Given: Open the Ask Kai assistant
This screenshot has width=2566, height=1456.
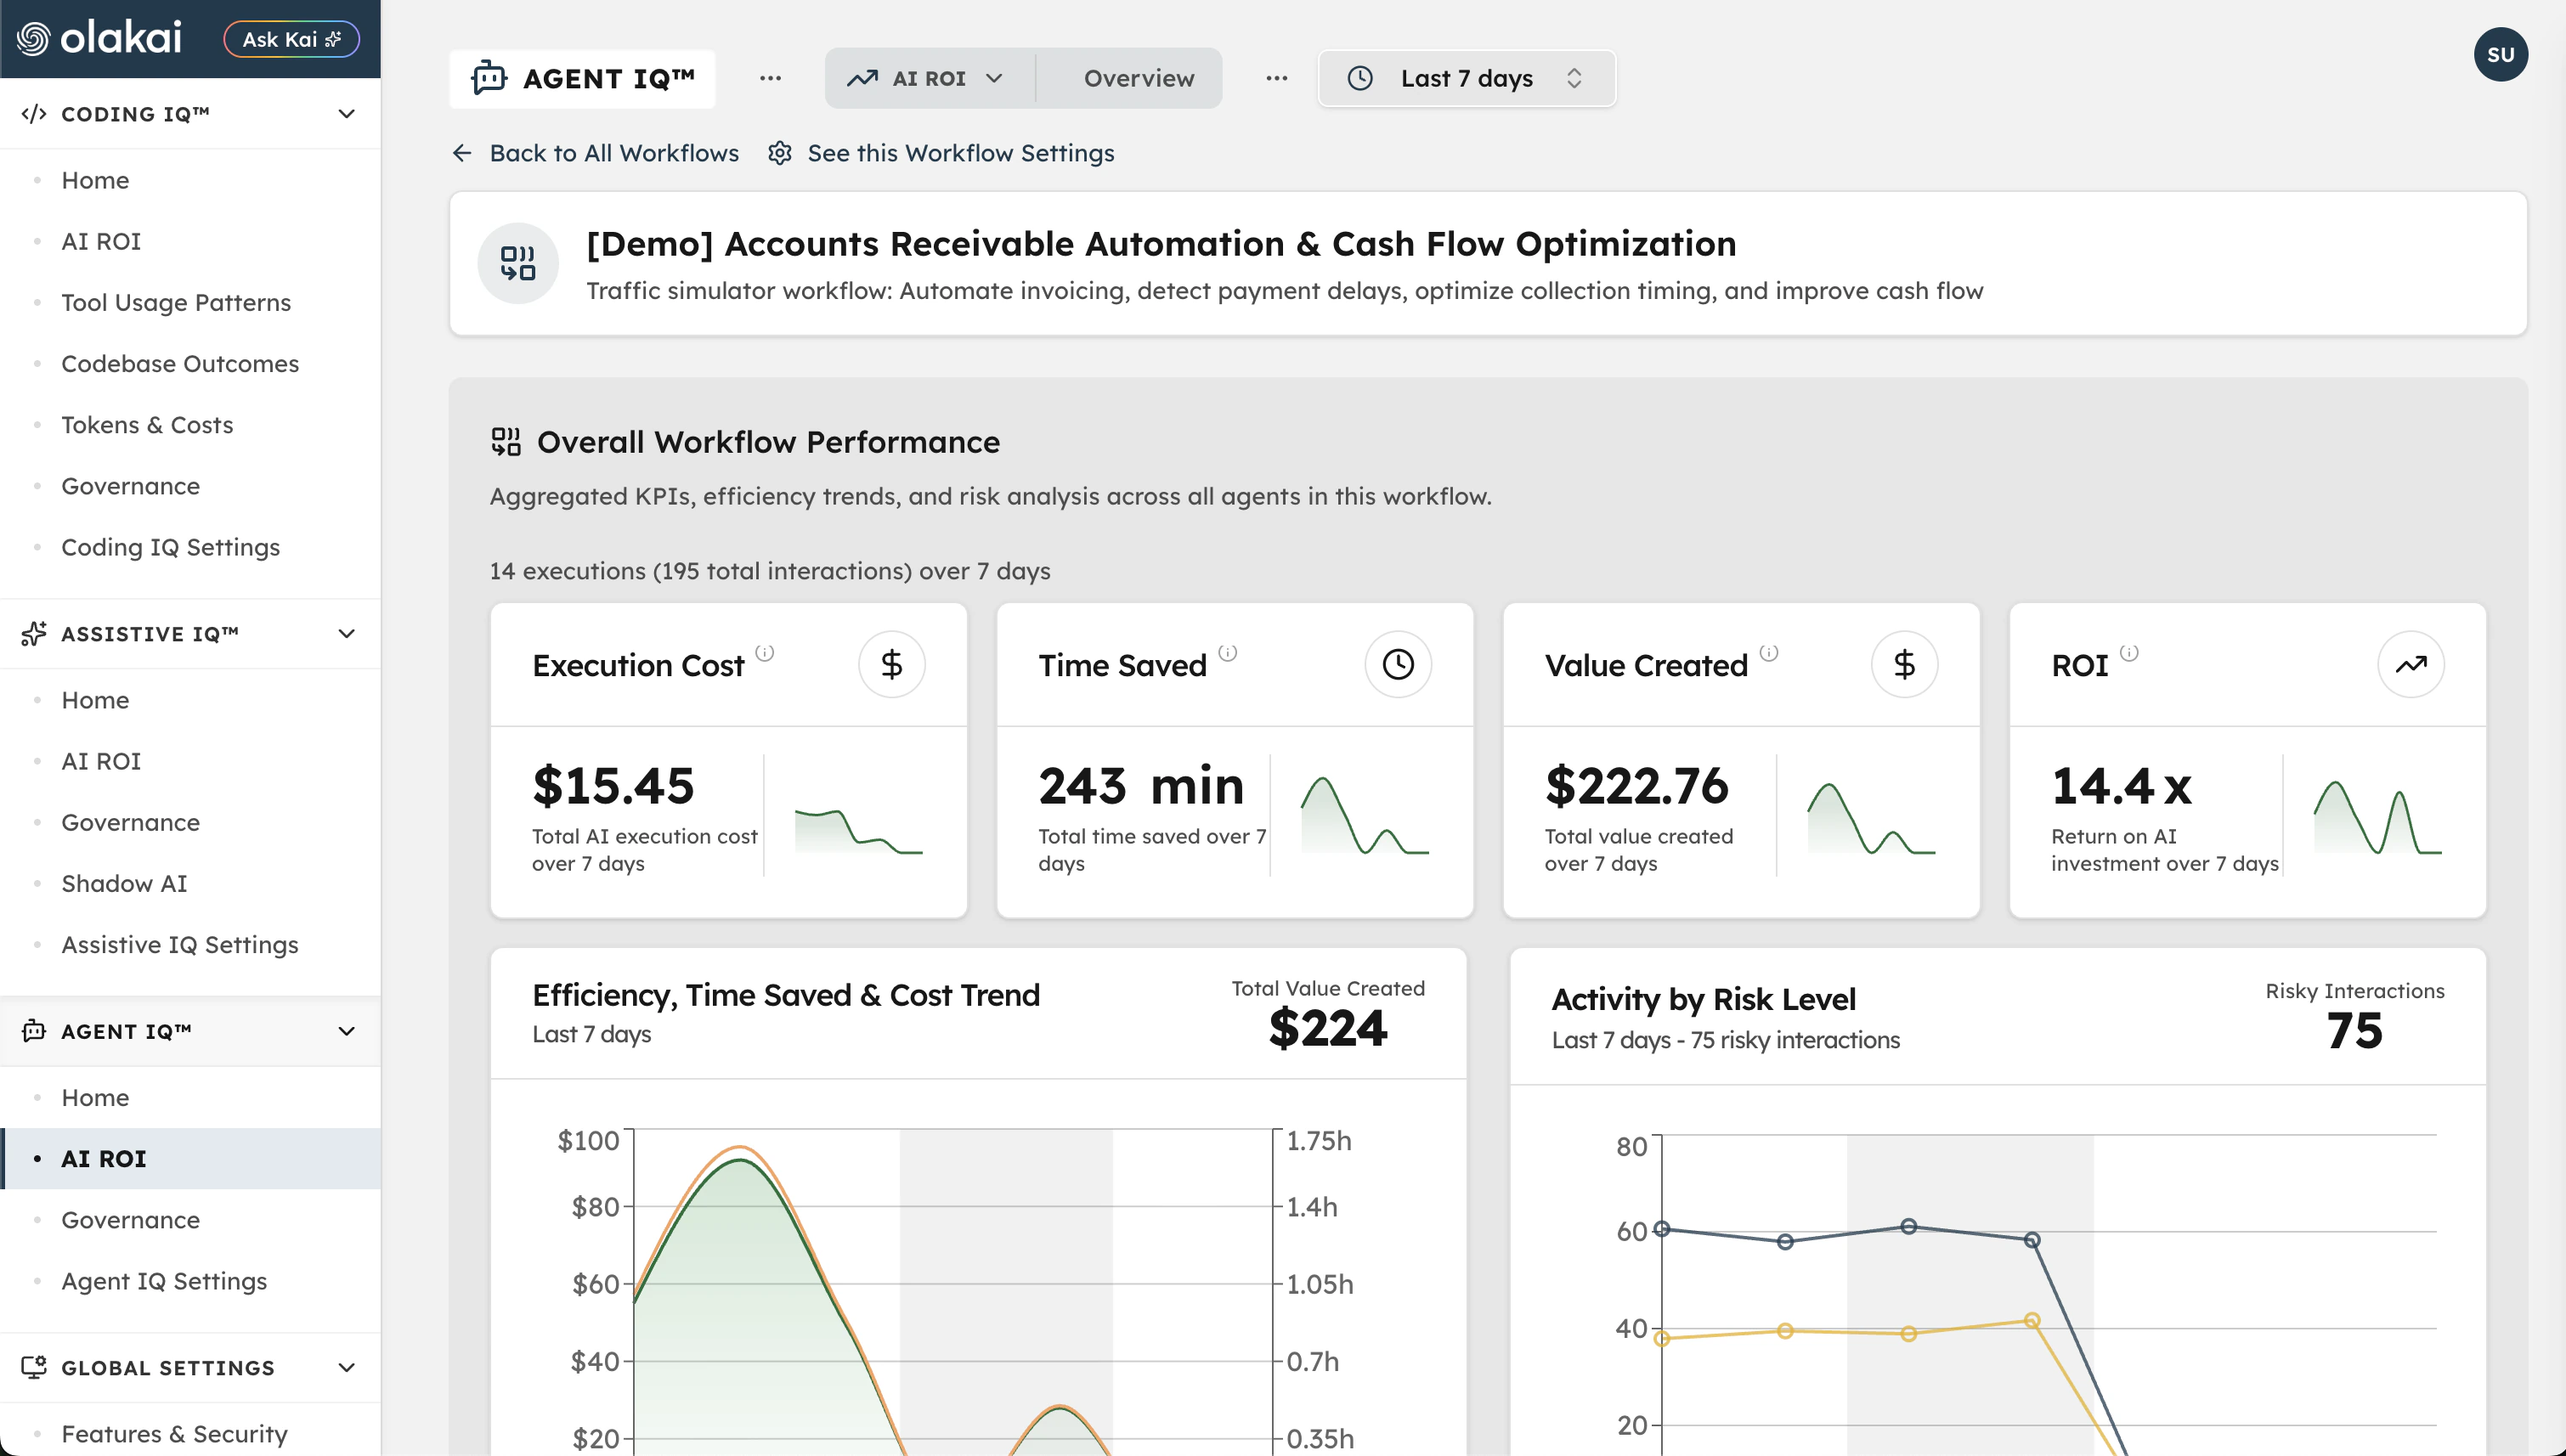Looking at the screenshot, I should coord(291,39).
